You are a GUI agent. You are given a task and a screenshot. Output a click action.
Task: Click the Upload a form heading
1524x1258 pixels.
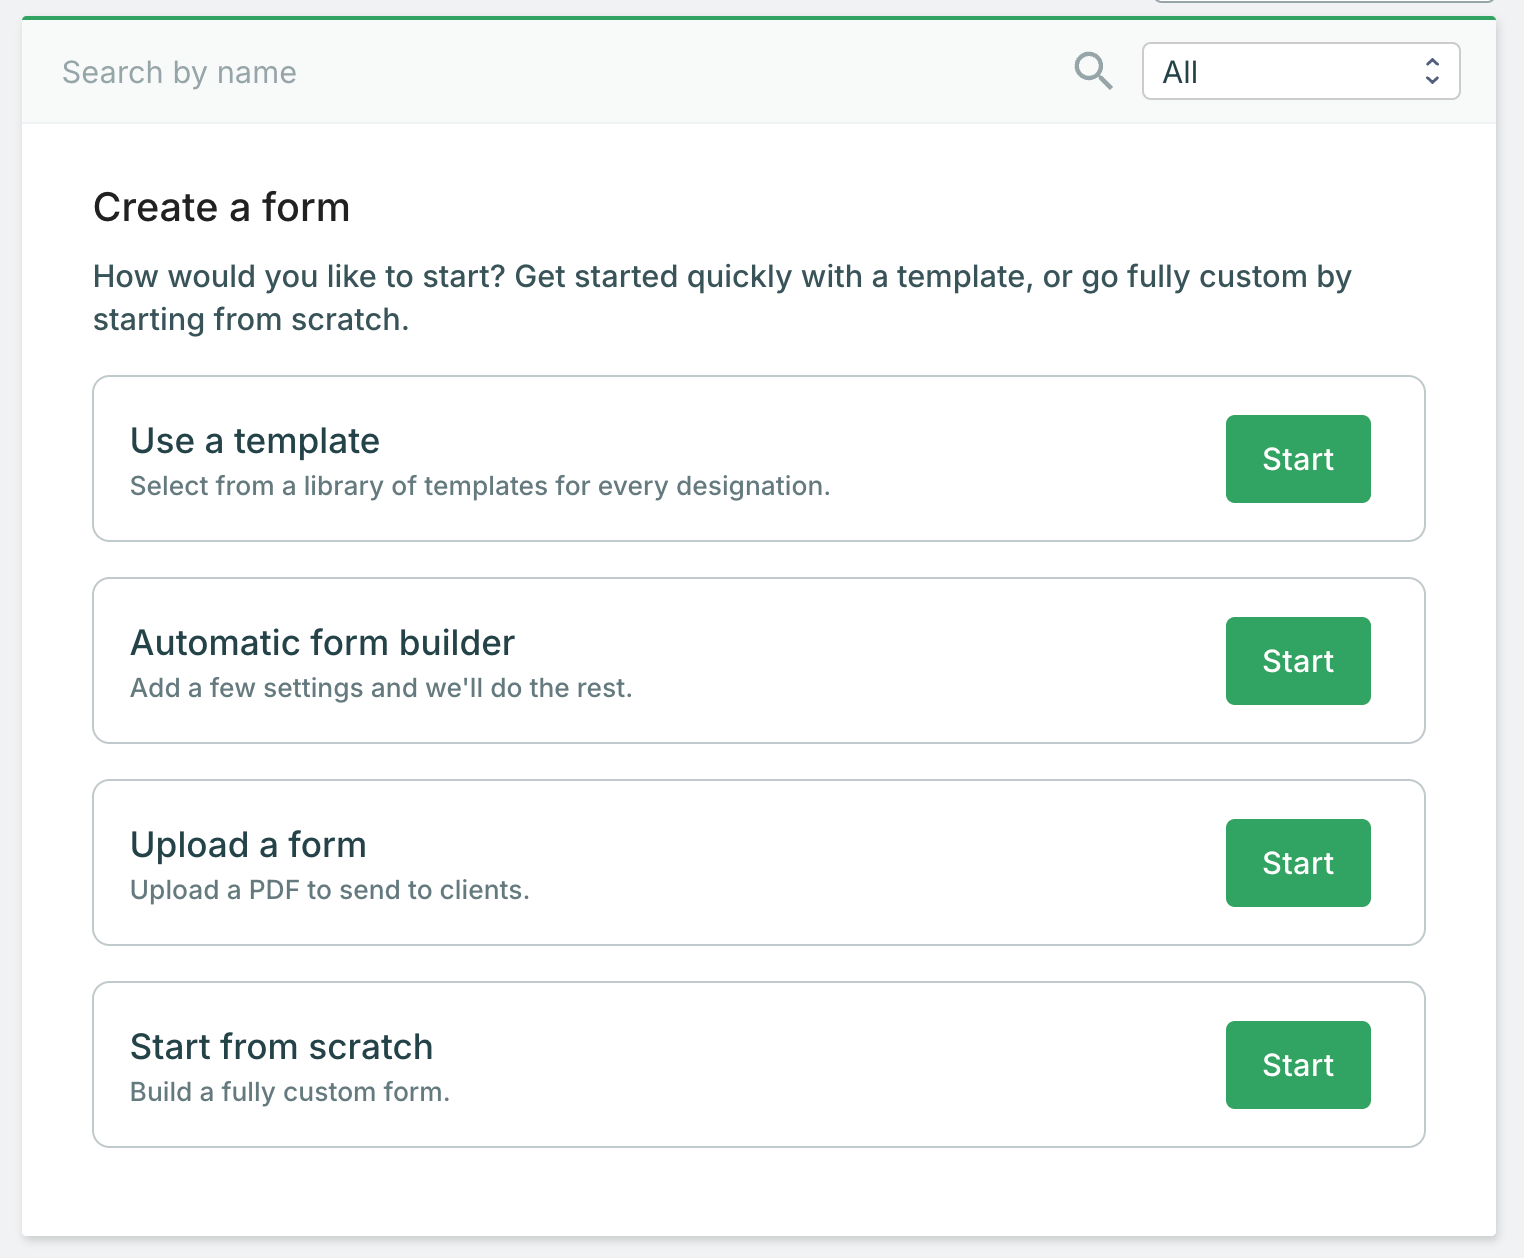pos(248,845)
